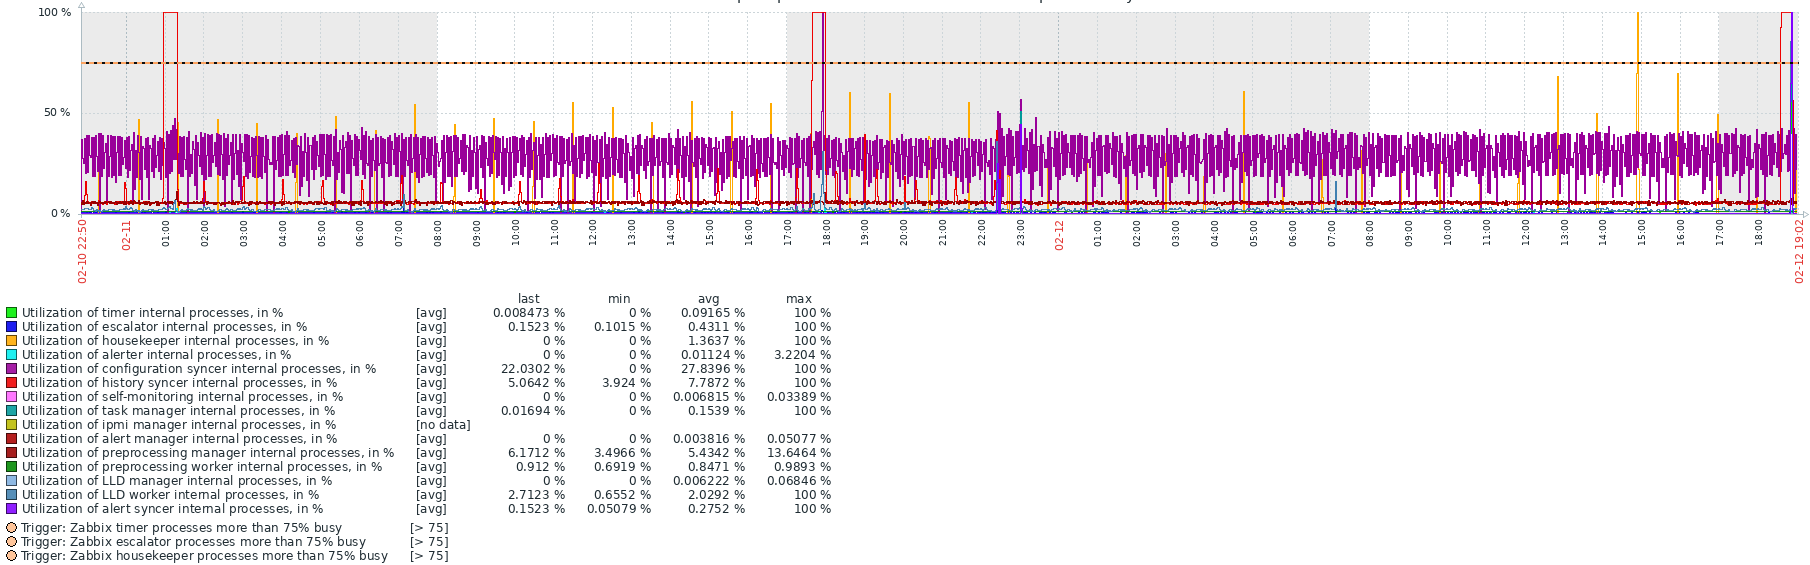Click the 'Utilization of alert syncer internal processes' label
1810x565 pixels.
tap(172, 509)
